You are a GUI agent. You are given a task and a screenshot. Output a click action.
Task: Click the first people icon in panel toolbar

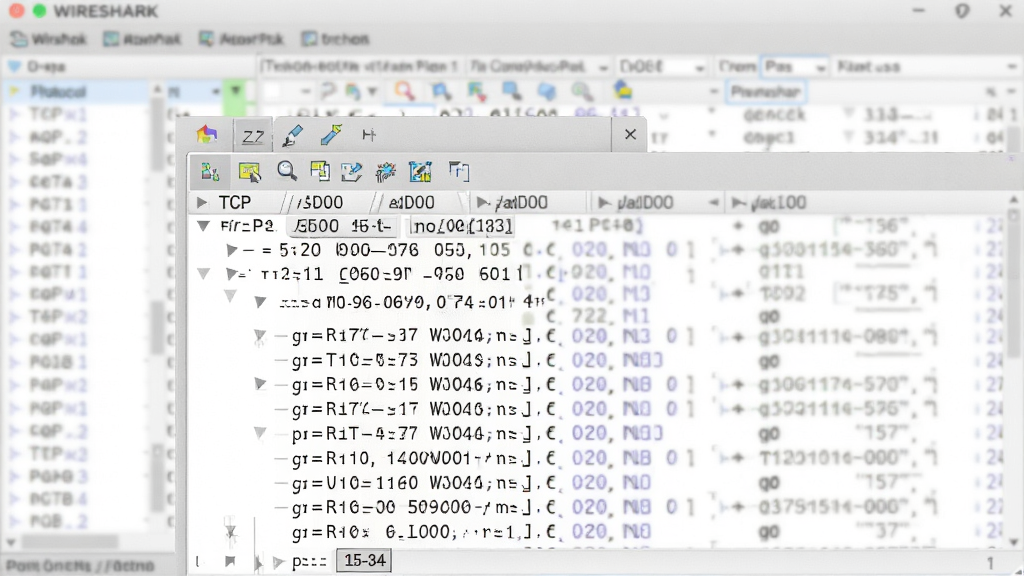[210, 172]
